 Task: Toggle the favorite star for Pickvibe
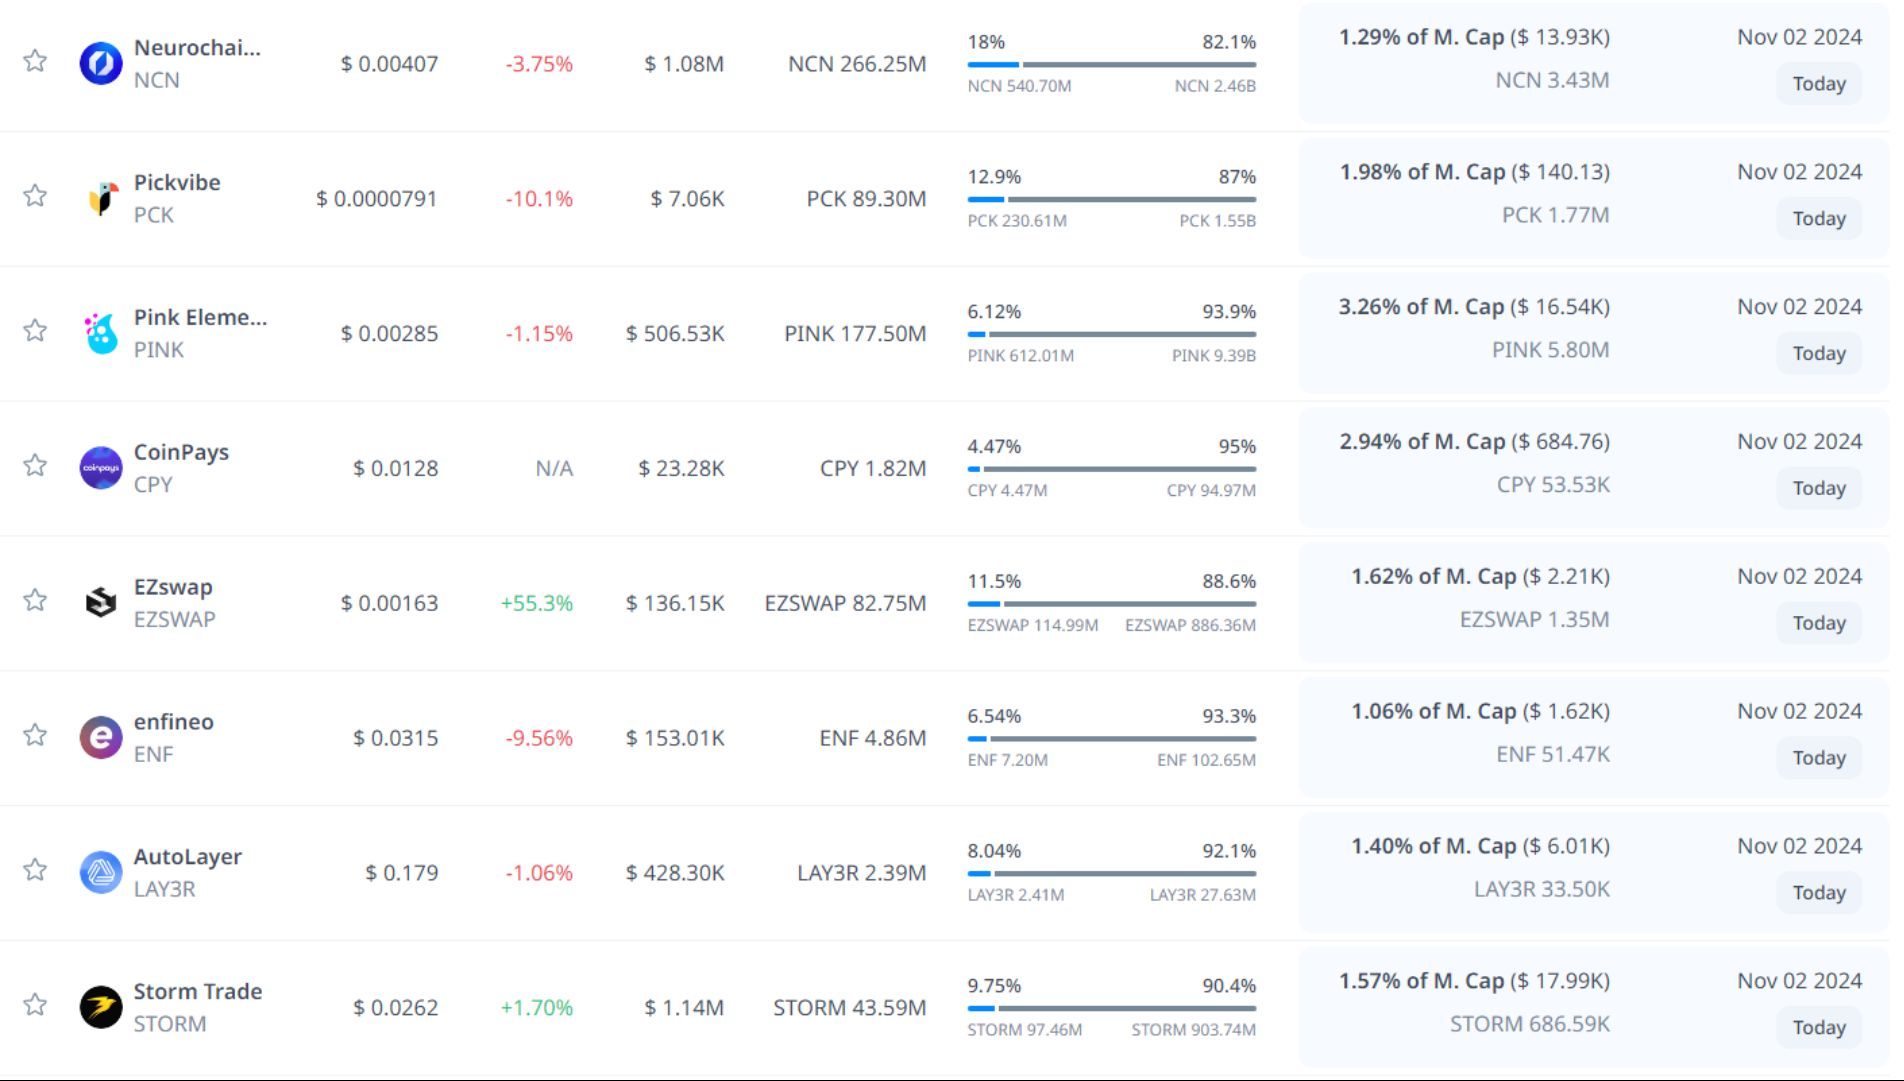pyautogui.click(x=35, y=196)
